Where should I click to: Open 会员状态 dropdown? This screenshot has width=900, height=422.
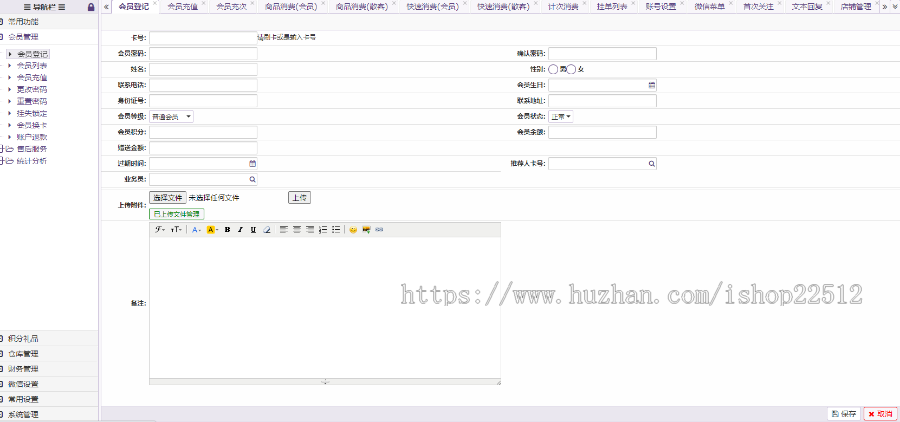coord(561,117)
